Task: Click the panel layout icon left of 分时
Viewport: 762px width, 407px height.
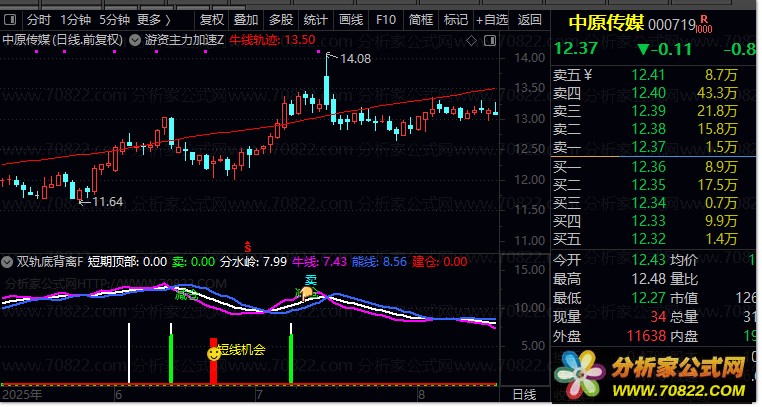Action: point(10,20)
